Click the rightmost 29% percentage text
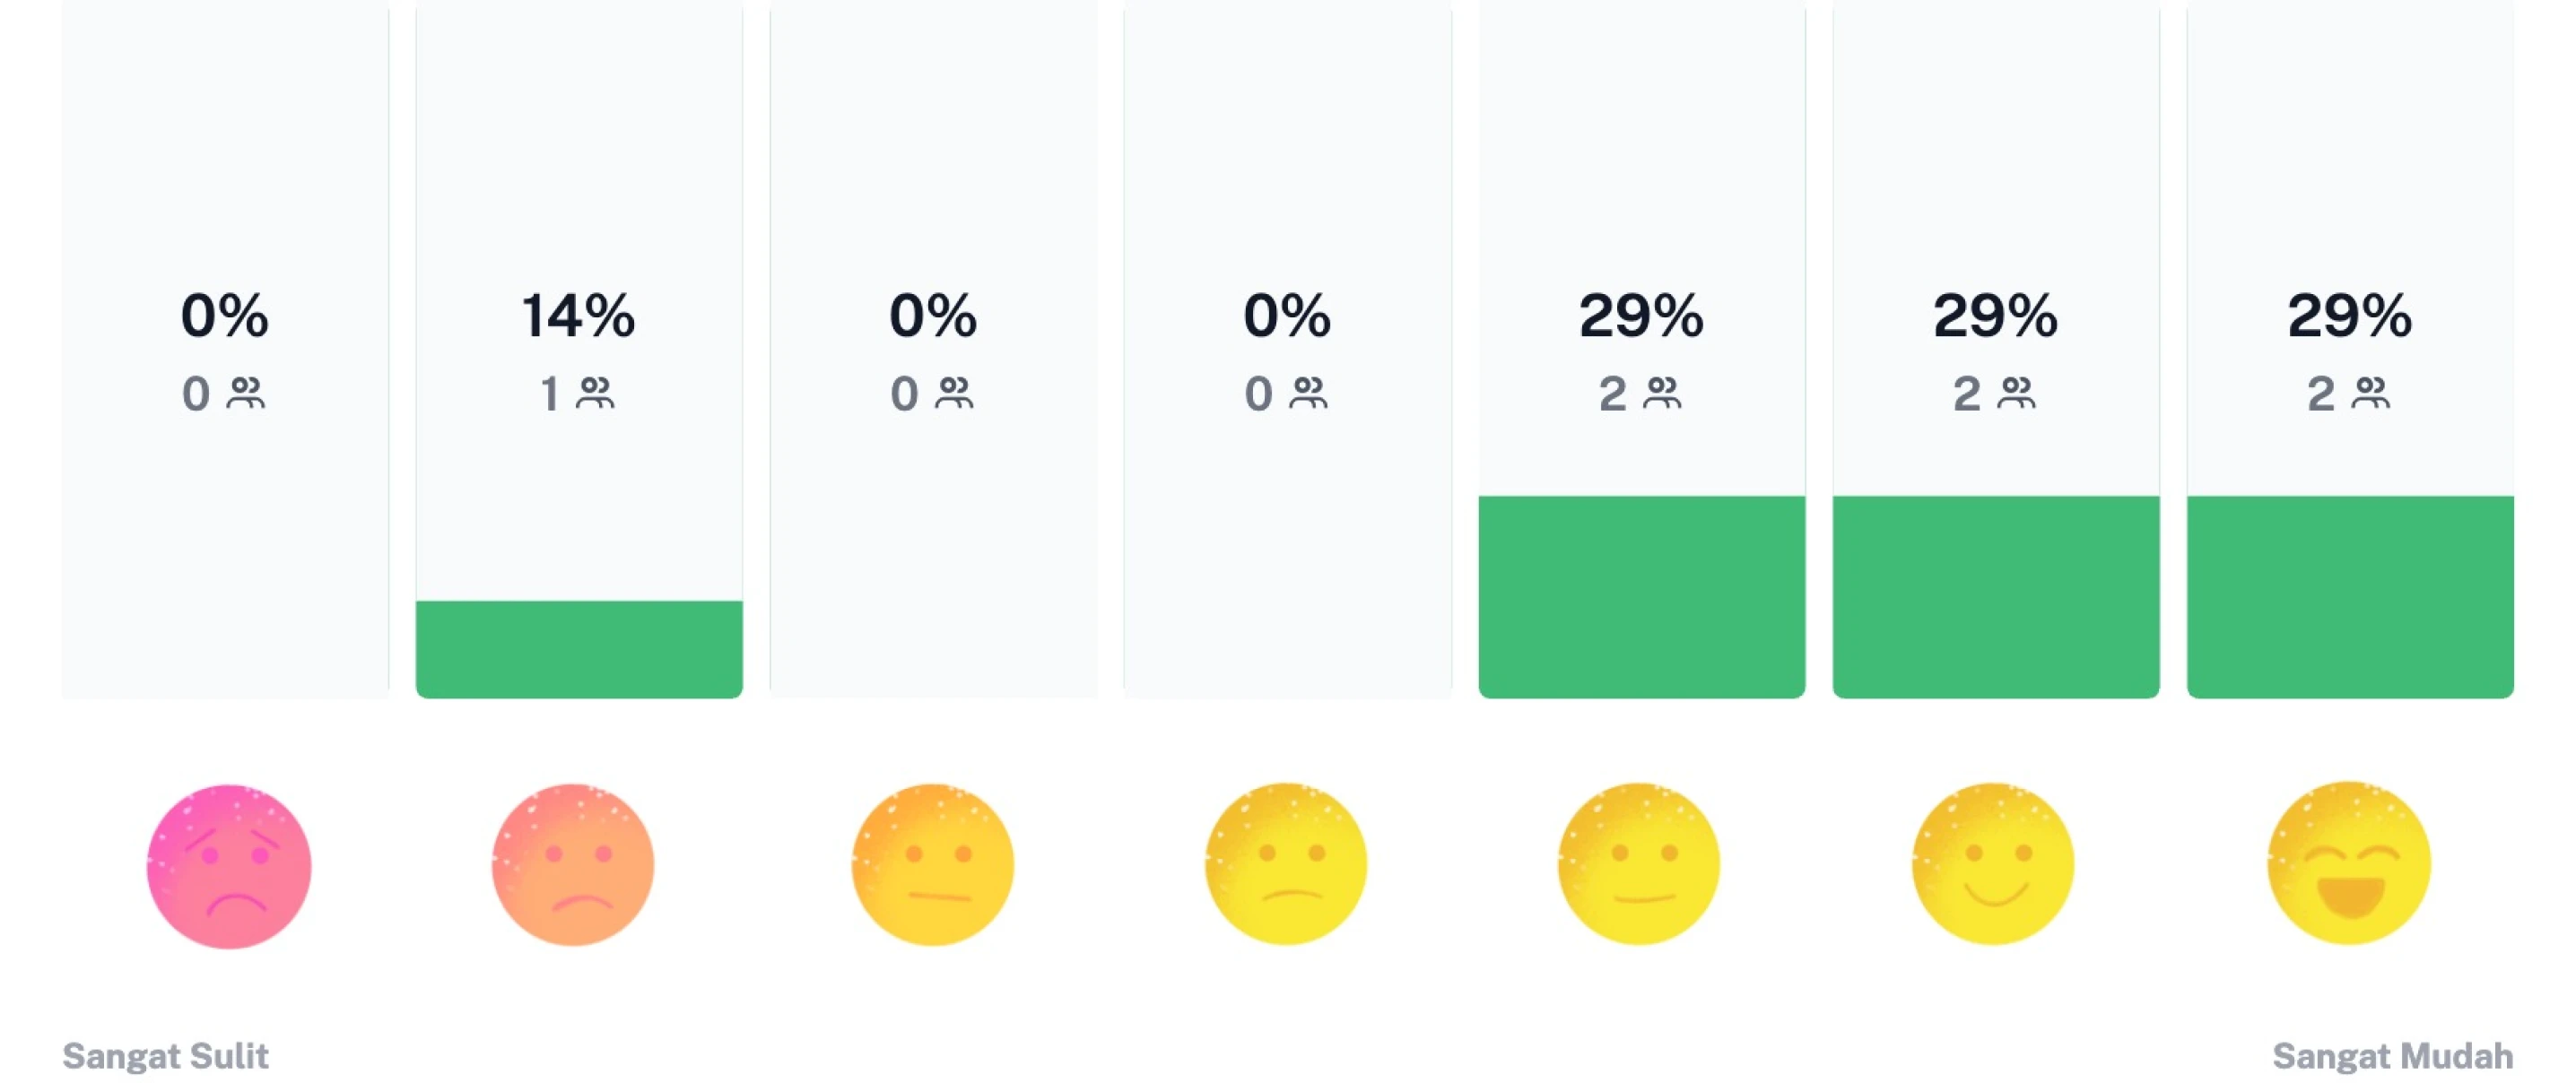Image resolution: width=2576 pixels, height=1083 pixels. pos(2350,316)
